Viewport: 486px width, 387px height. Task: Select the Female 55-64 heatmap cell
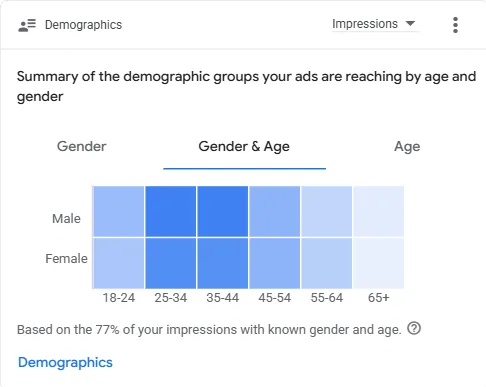tap(327, 263)
